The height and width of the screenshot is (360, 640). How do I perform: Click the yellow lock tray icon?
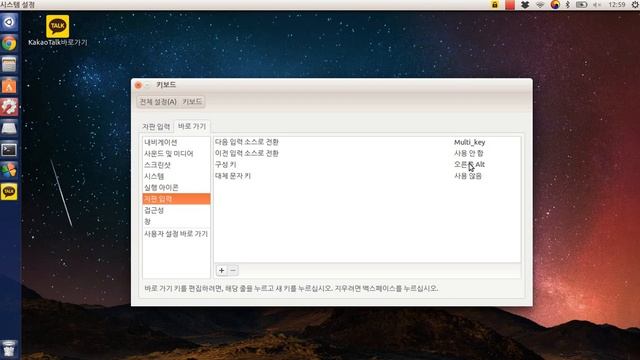tap(495, 4)
